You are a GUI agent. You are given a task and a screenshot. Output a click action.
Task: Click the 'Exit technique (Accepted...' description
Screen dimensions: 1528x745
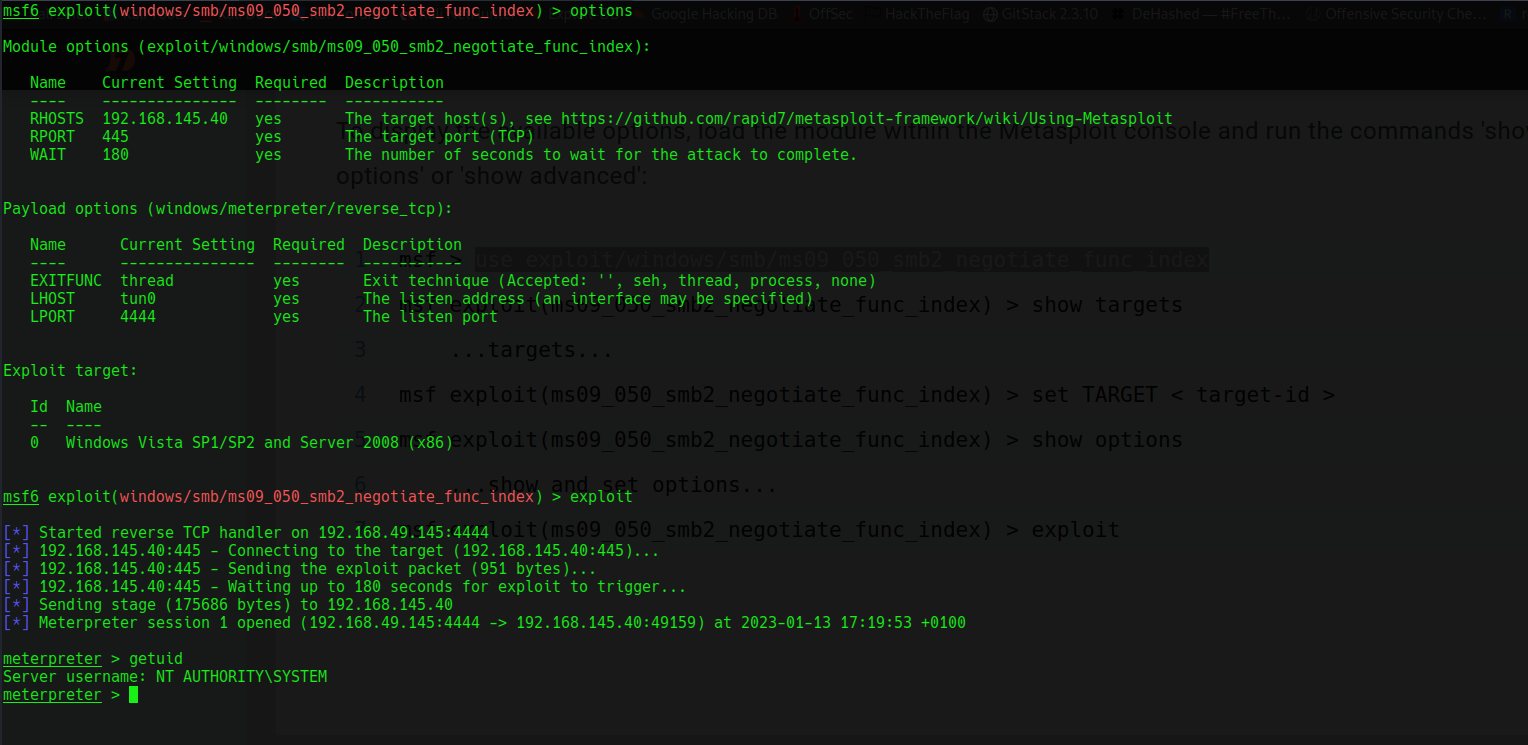click(x=619, y=281)
